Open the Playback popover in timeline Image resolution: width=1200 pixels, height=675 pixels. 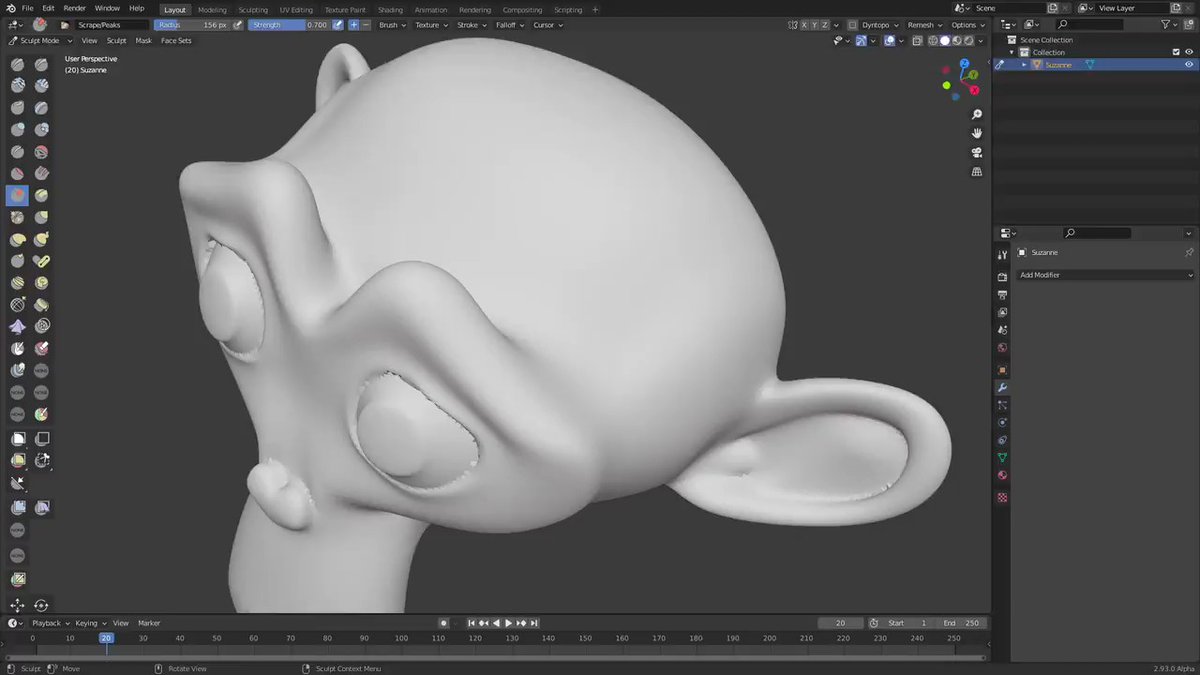click(x=50, y=623)
